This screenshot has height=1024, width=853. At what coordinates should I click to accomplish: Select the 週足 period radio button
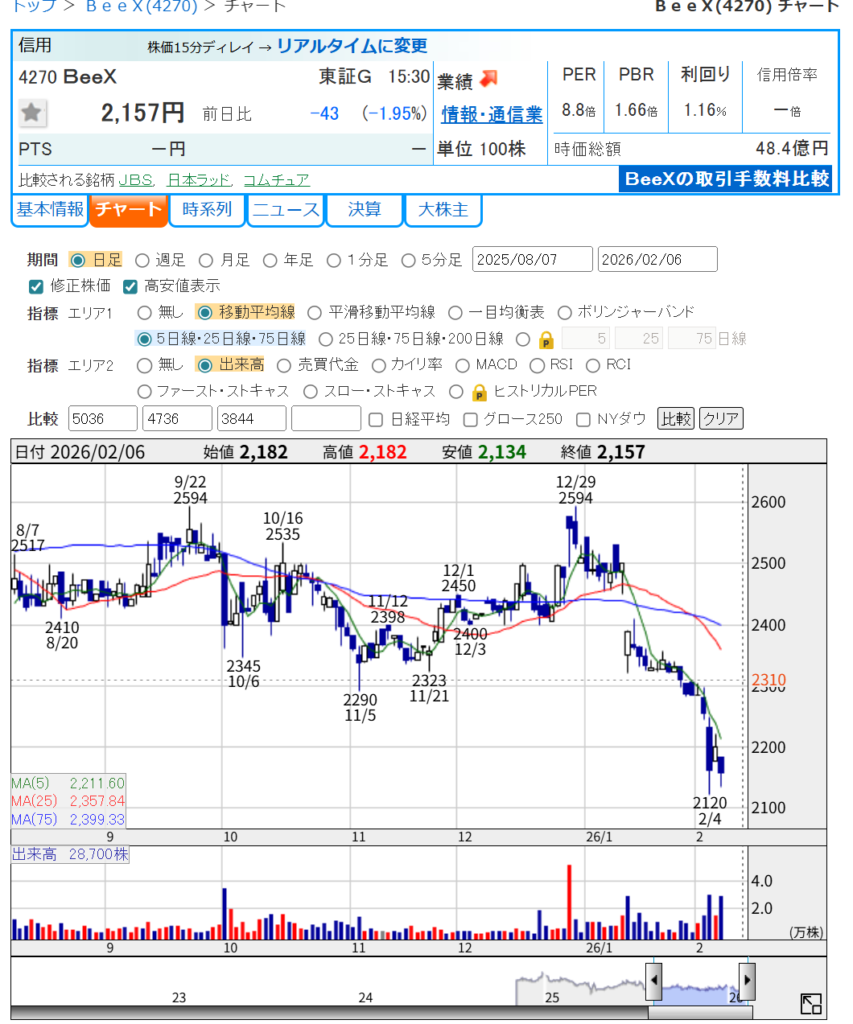tap(141, 260)
